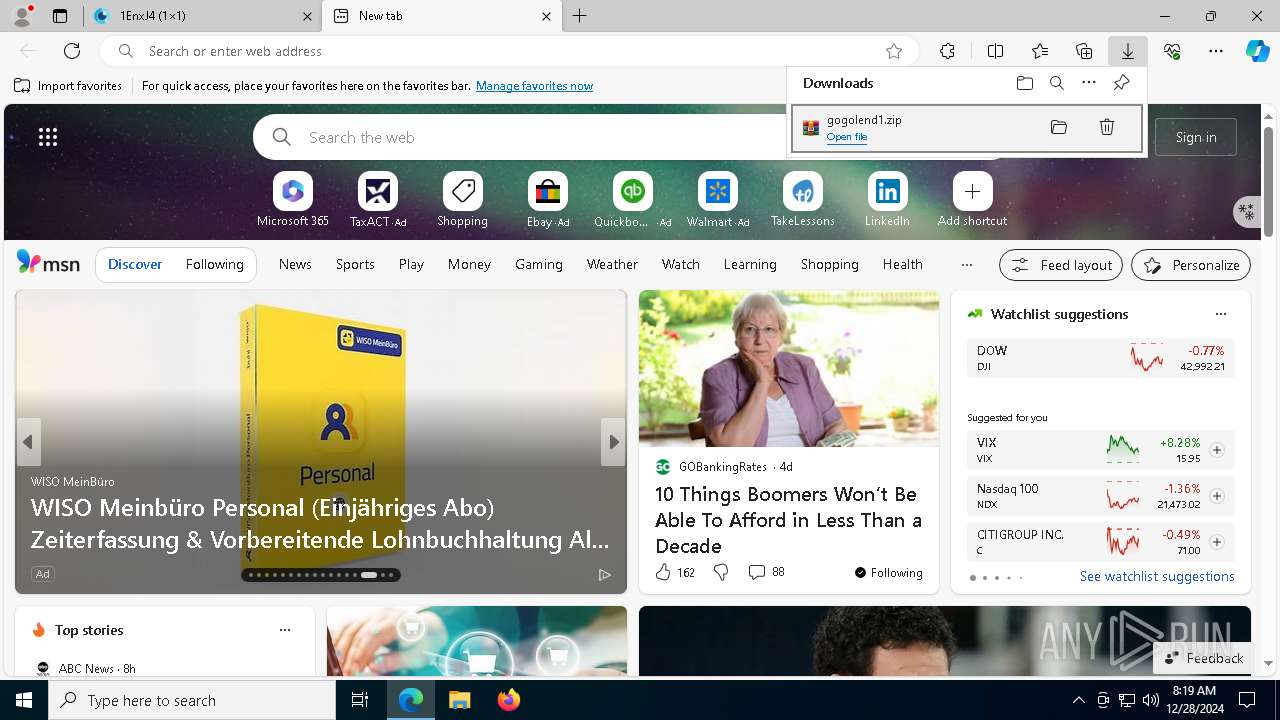This screenshot has height=720, width=1280.
Task: Open the Walmart ad shortcut
Action: (x=717, y=199)
